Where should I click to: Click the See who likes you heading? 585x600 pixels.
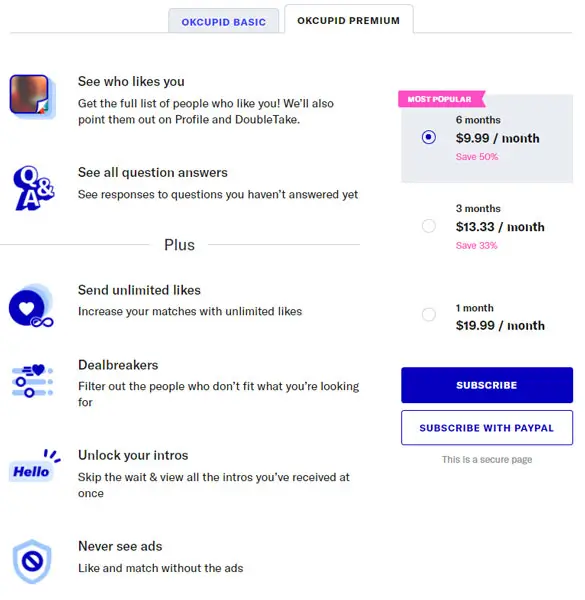pyautogui.click(x=131, y=82)
